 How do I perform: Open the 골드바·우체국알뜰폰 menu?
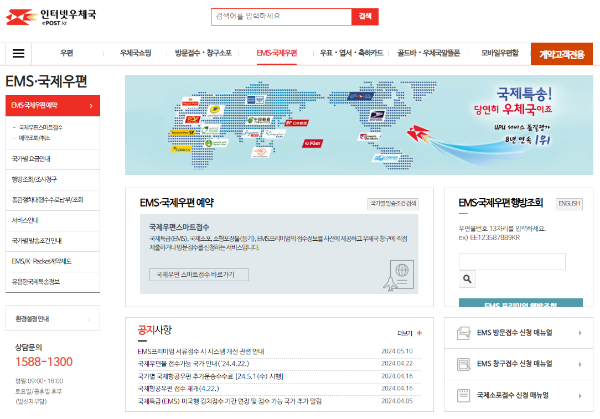tap(429, 53)
